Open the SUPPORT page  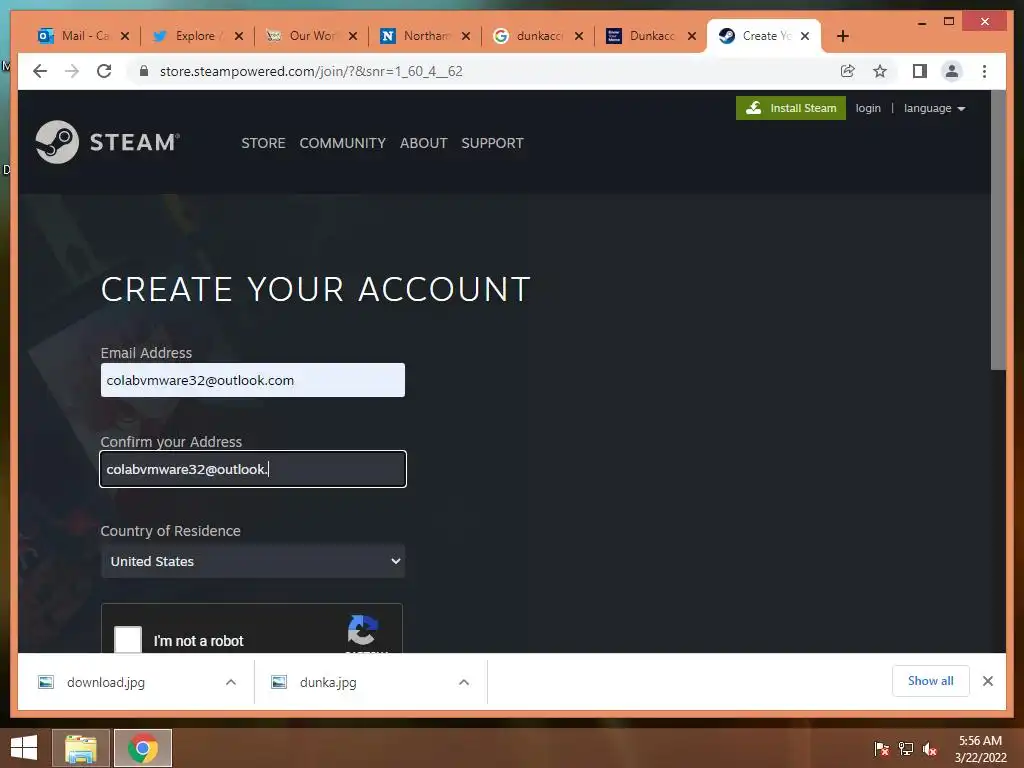point(492,143)
